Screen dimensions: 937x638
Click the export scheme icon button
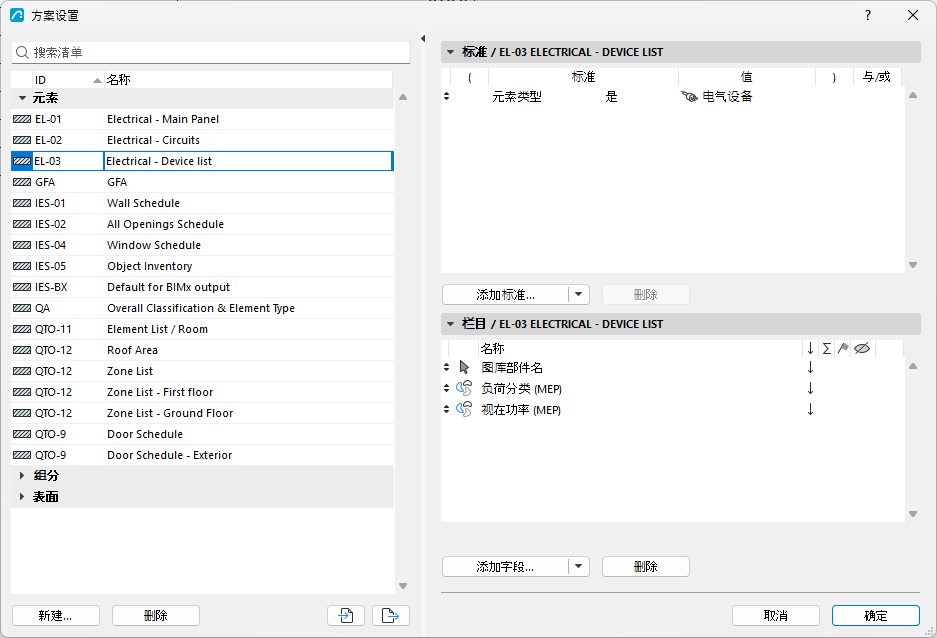tap(391, 615)
